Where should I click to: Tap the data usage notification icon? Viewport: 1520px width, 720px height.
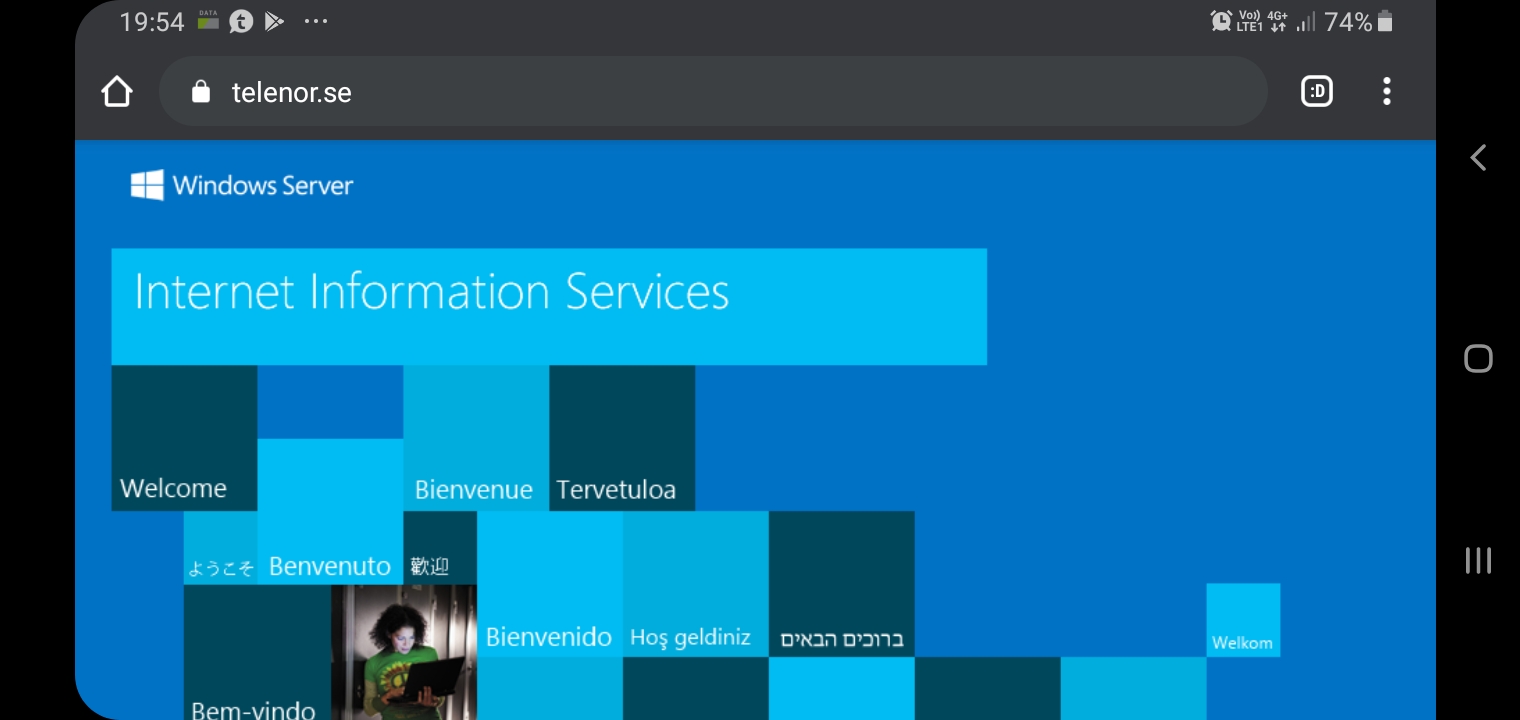208,20
